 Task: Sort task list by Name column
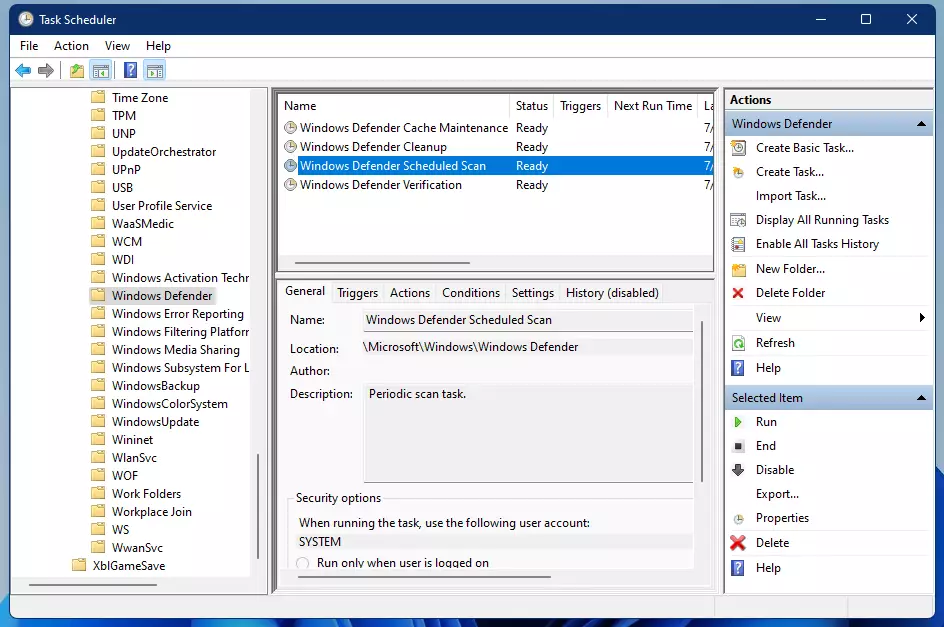pos(394,106)
